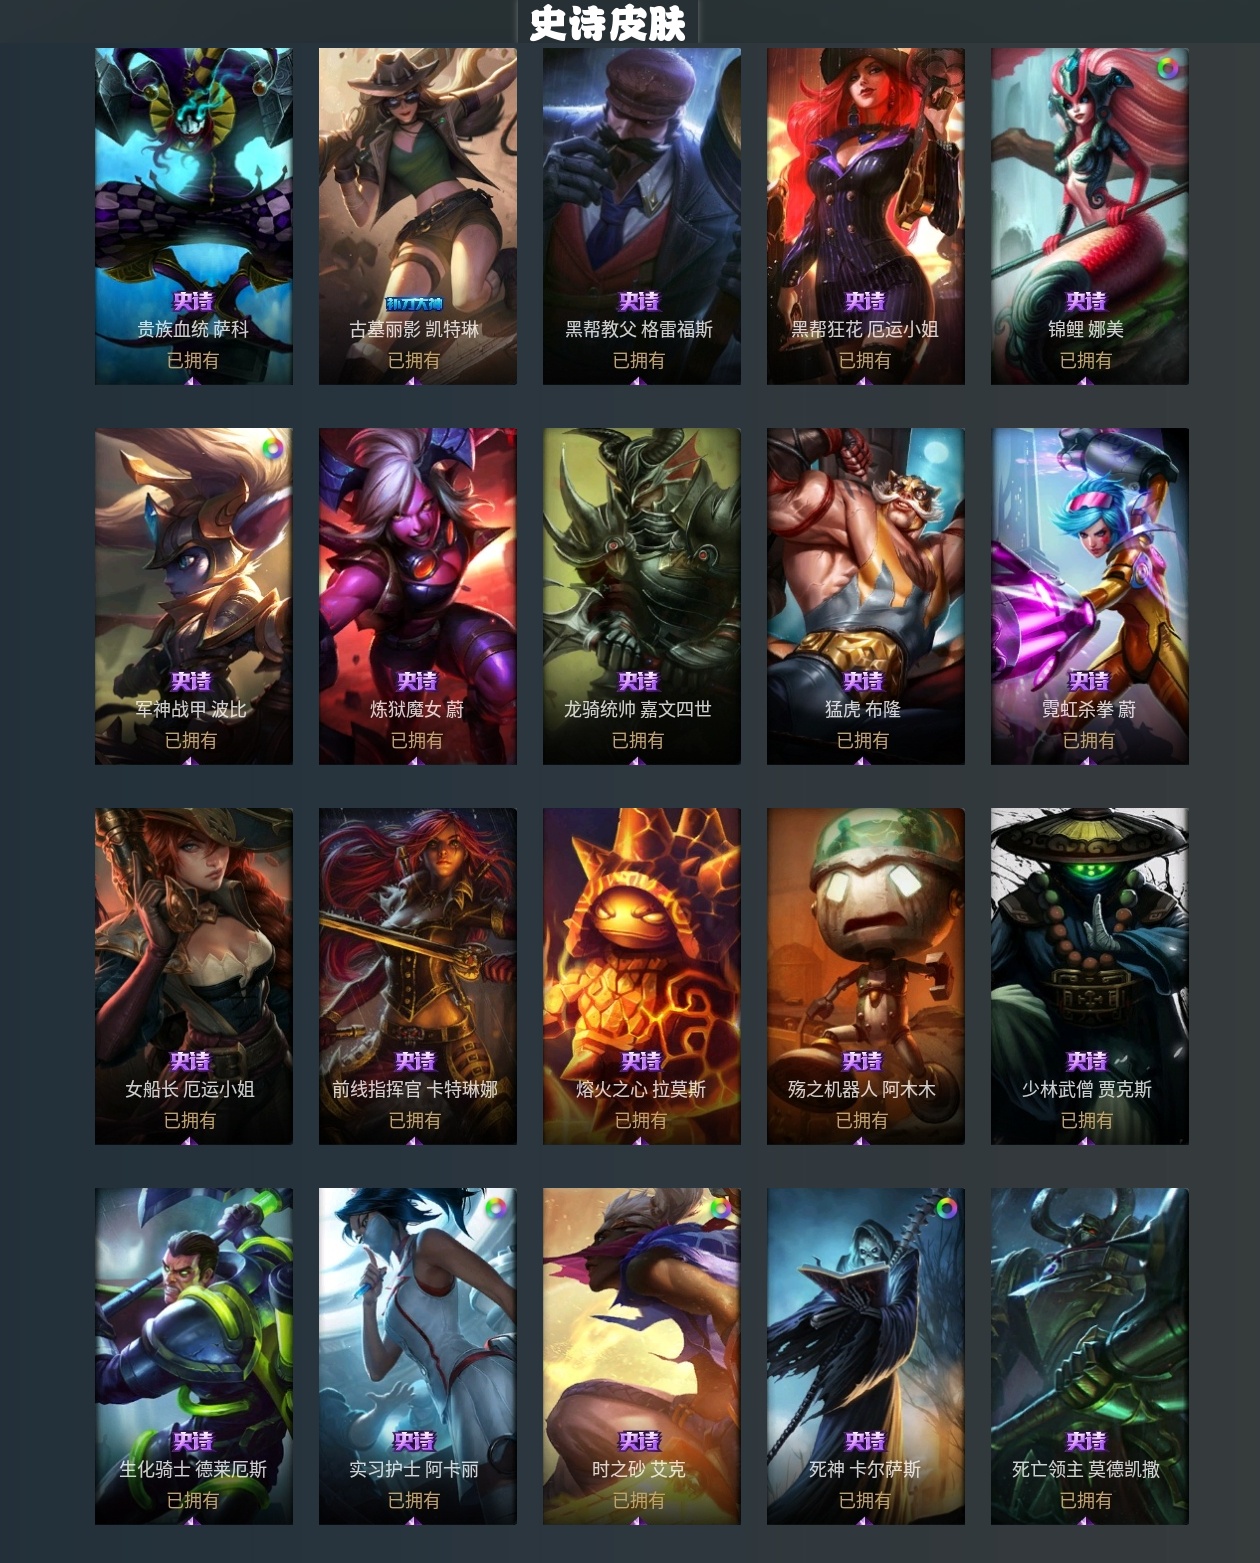1260x1563 pixels.
Task: Click the 猛虎 布隆 skin name
Action: pos(863,709)
